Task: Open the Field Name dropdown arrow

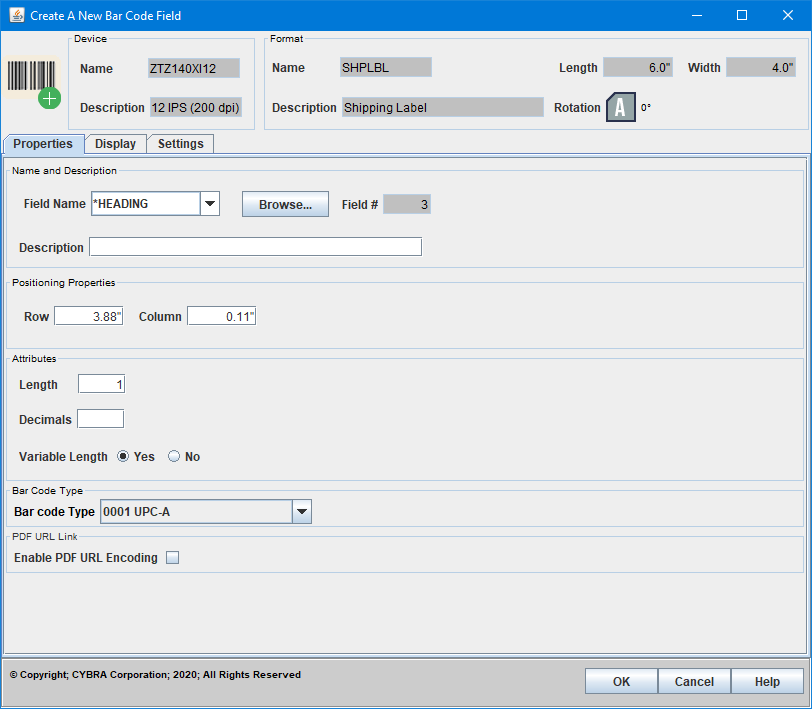Action: 210,204
